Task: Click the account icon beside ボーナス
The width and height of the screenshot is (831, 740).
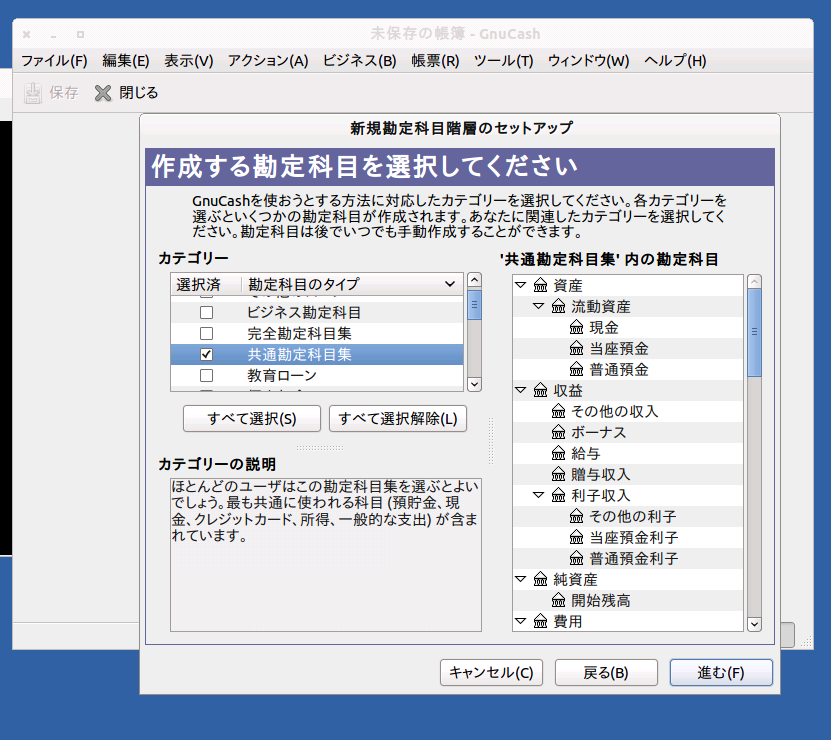Action: pos(558,433)
